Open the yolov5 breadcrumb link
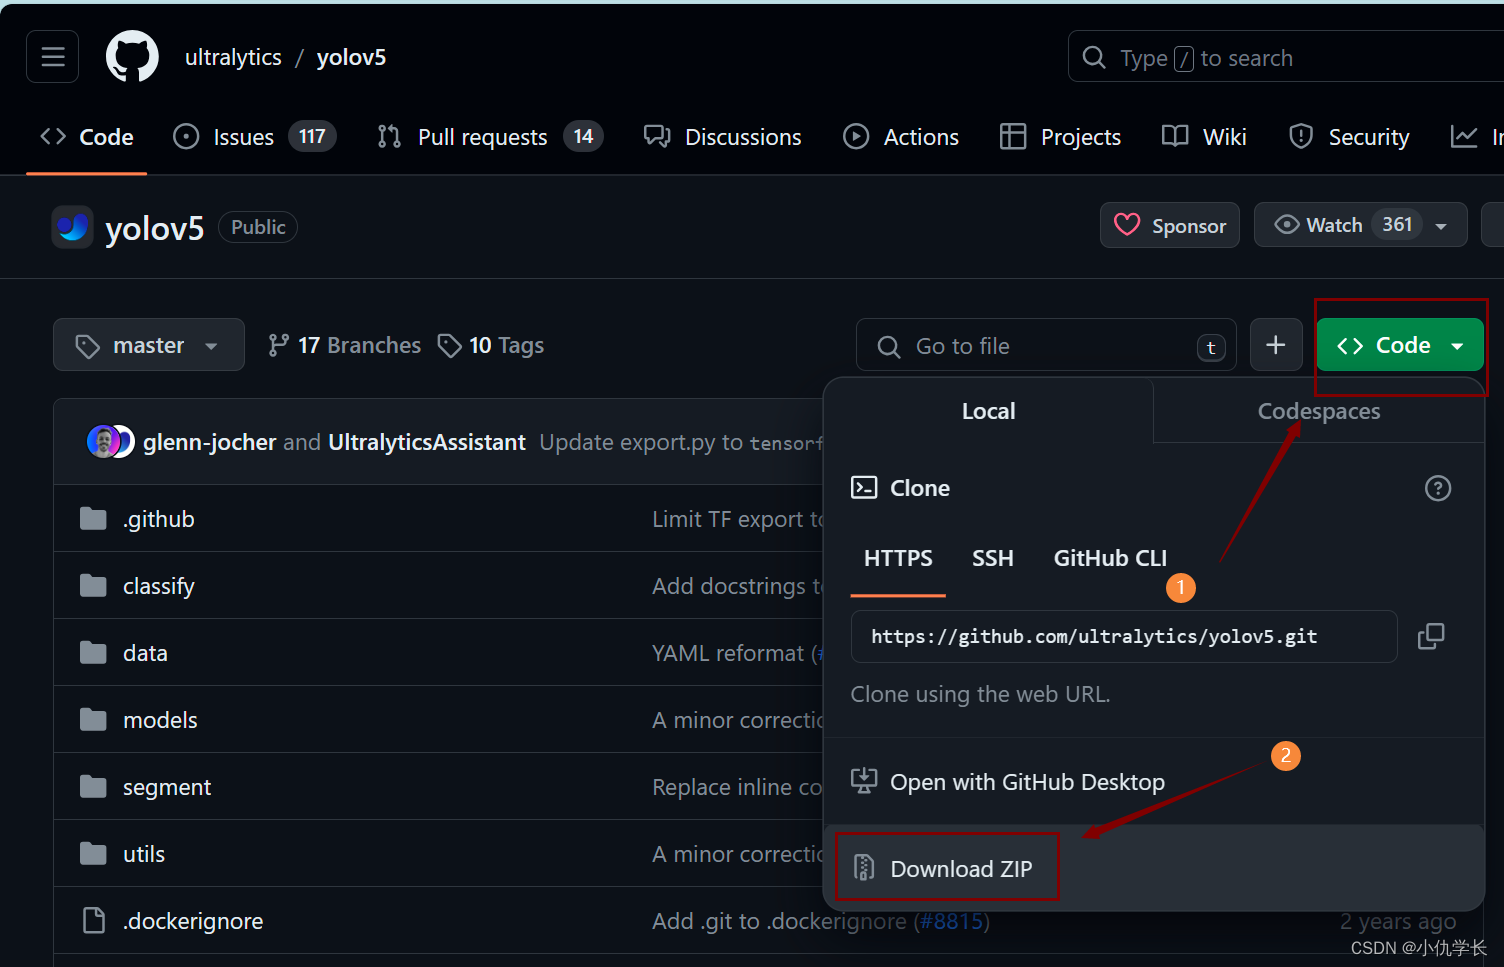 351,57
